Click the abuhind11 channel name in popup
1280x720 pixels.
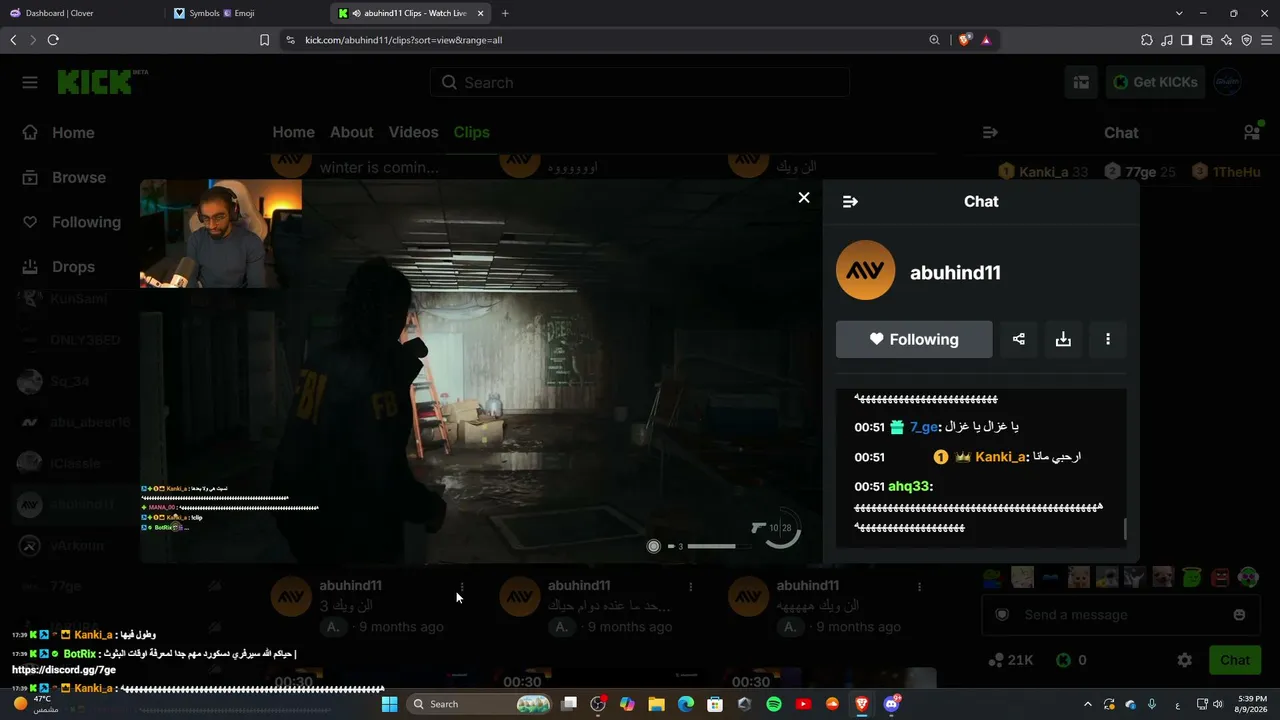click(955, 272)
